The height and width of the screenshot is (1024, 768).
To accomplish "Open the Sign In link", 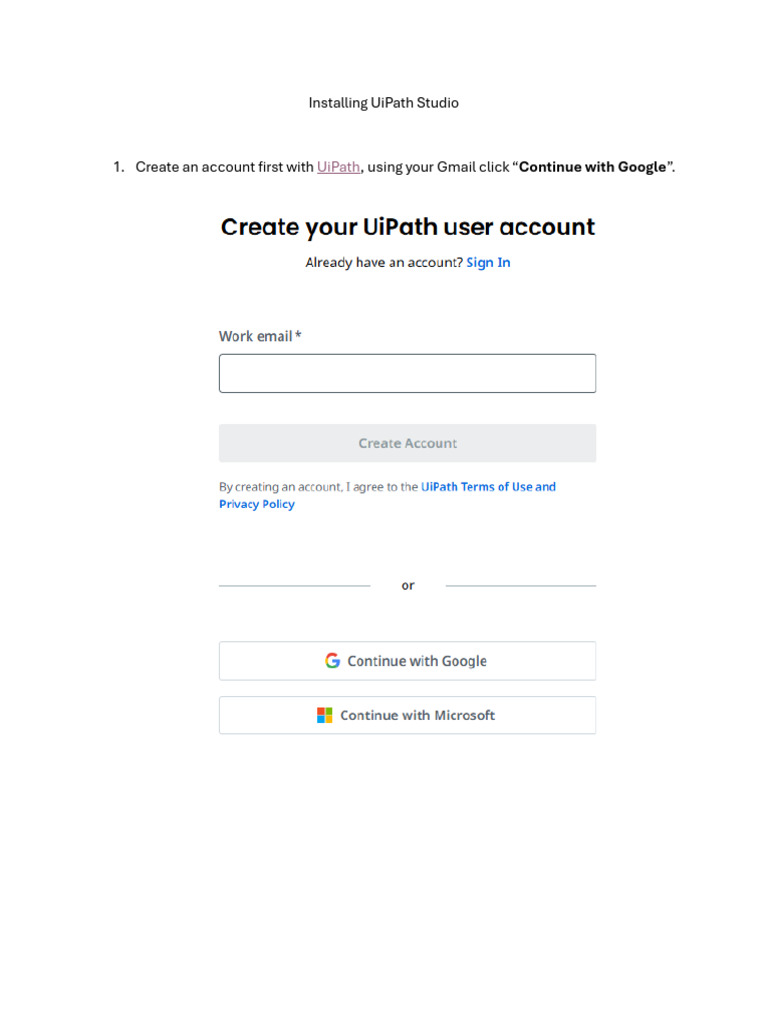I will [488, 262].
